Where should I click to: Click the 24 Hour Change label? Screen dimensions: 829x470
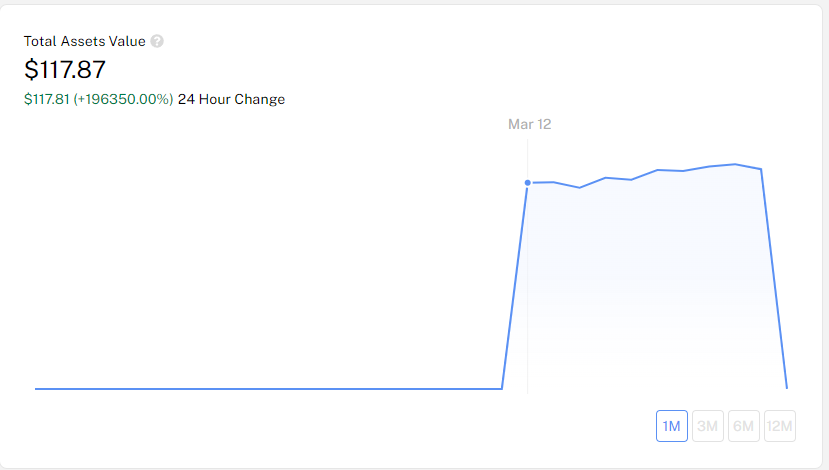click(x=231, y=99)
